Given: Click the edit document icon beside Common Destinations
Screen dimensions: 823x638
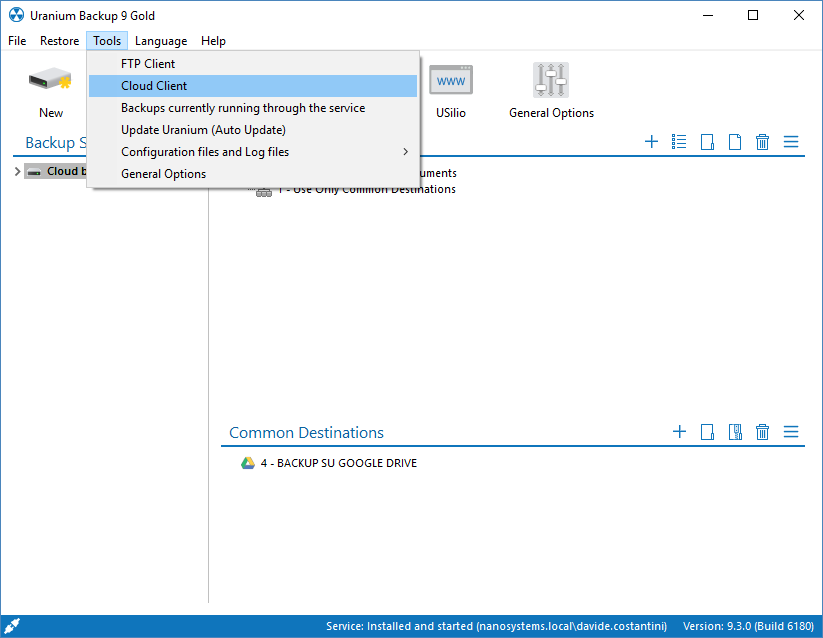Looking at the screenshot, I should tap(707, 432).
